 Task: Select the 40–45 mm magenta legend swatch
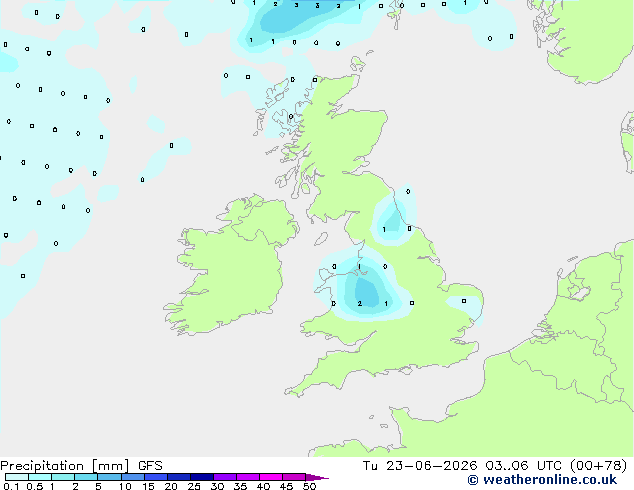tap(271, 477)
